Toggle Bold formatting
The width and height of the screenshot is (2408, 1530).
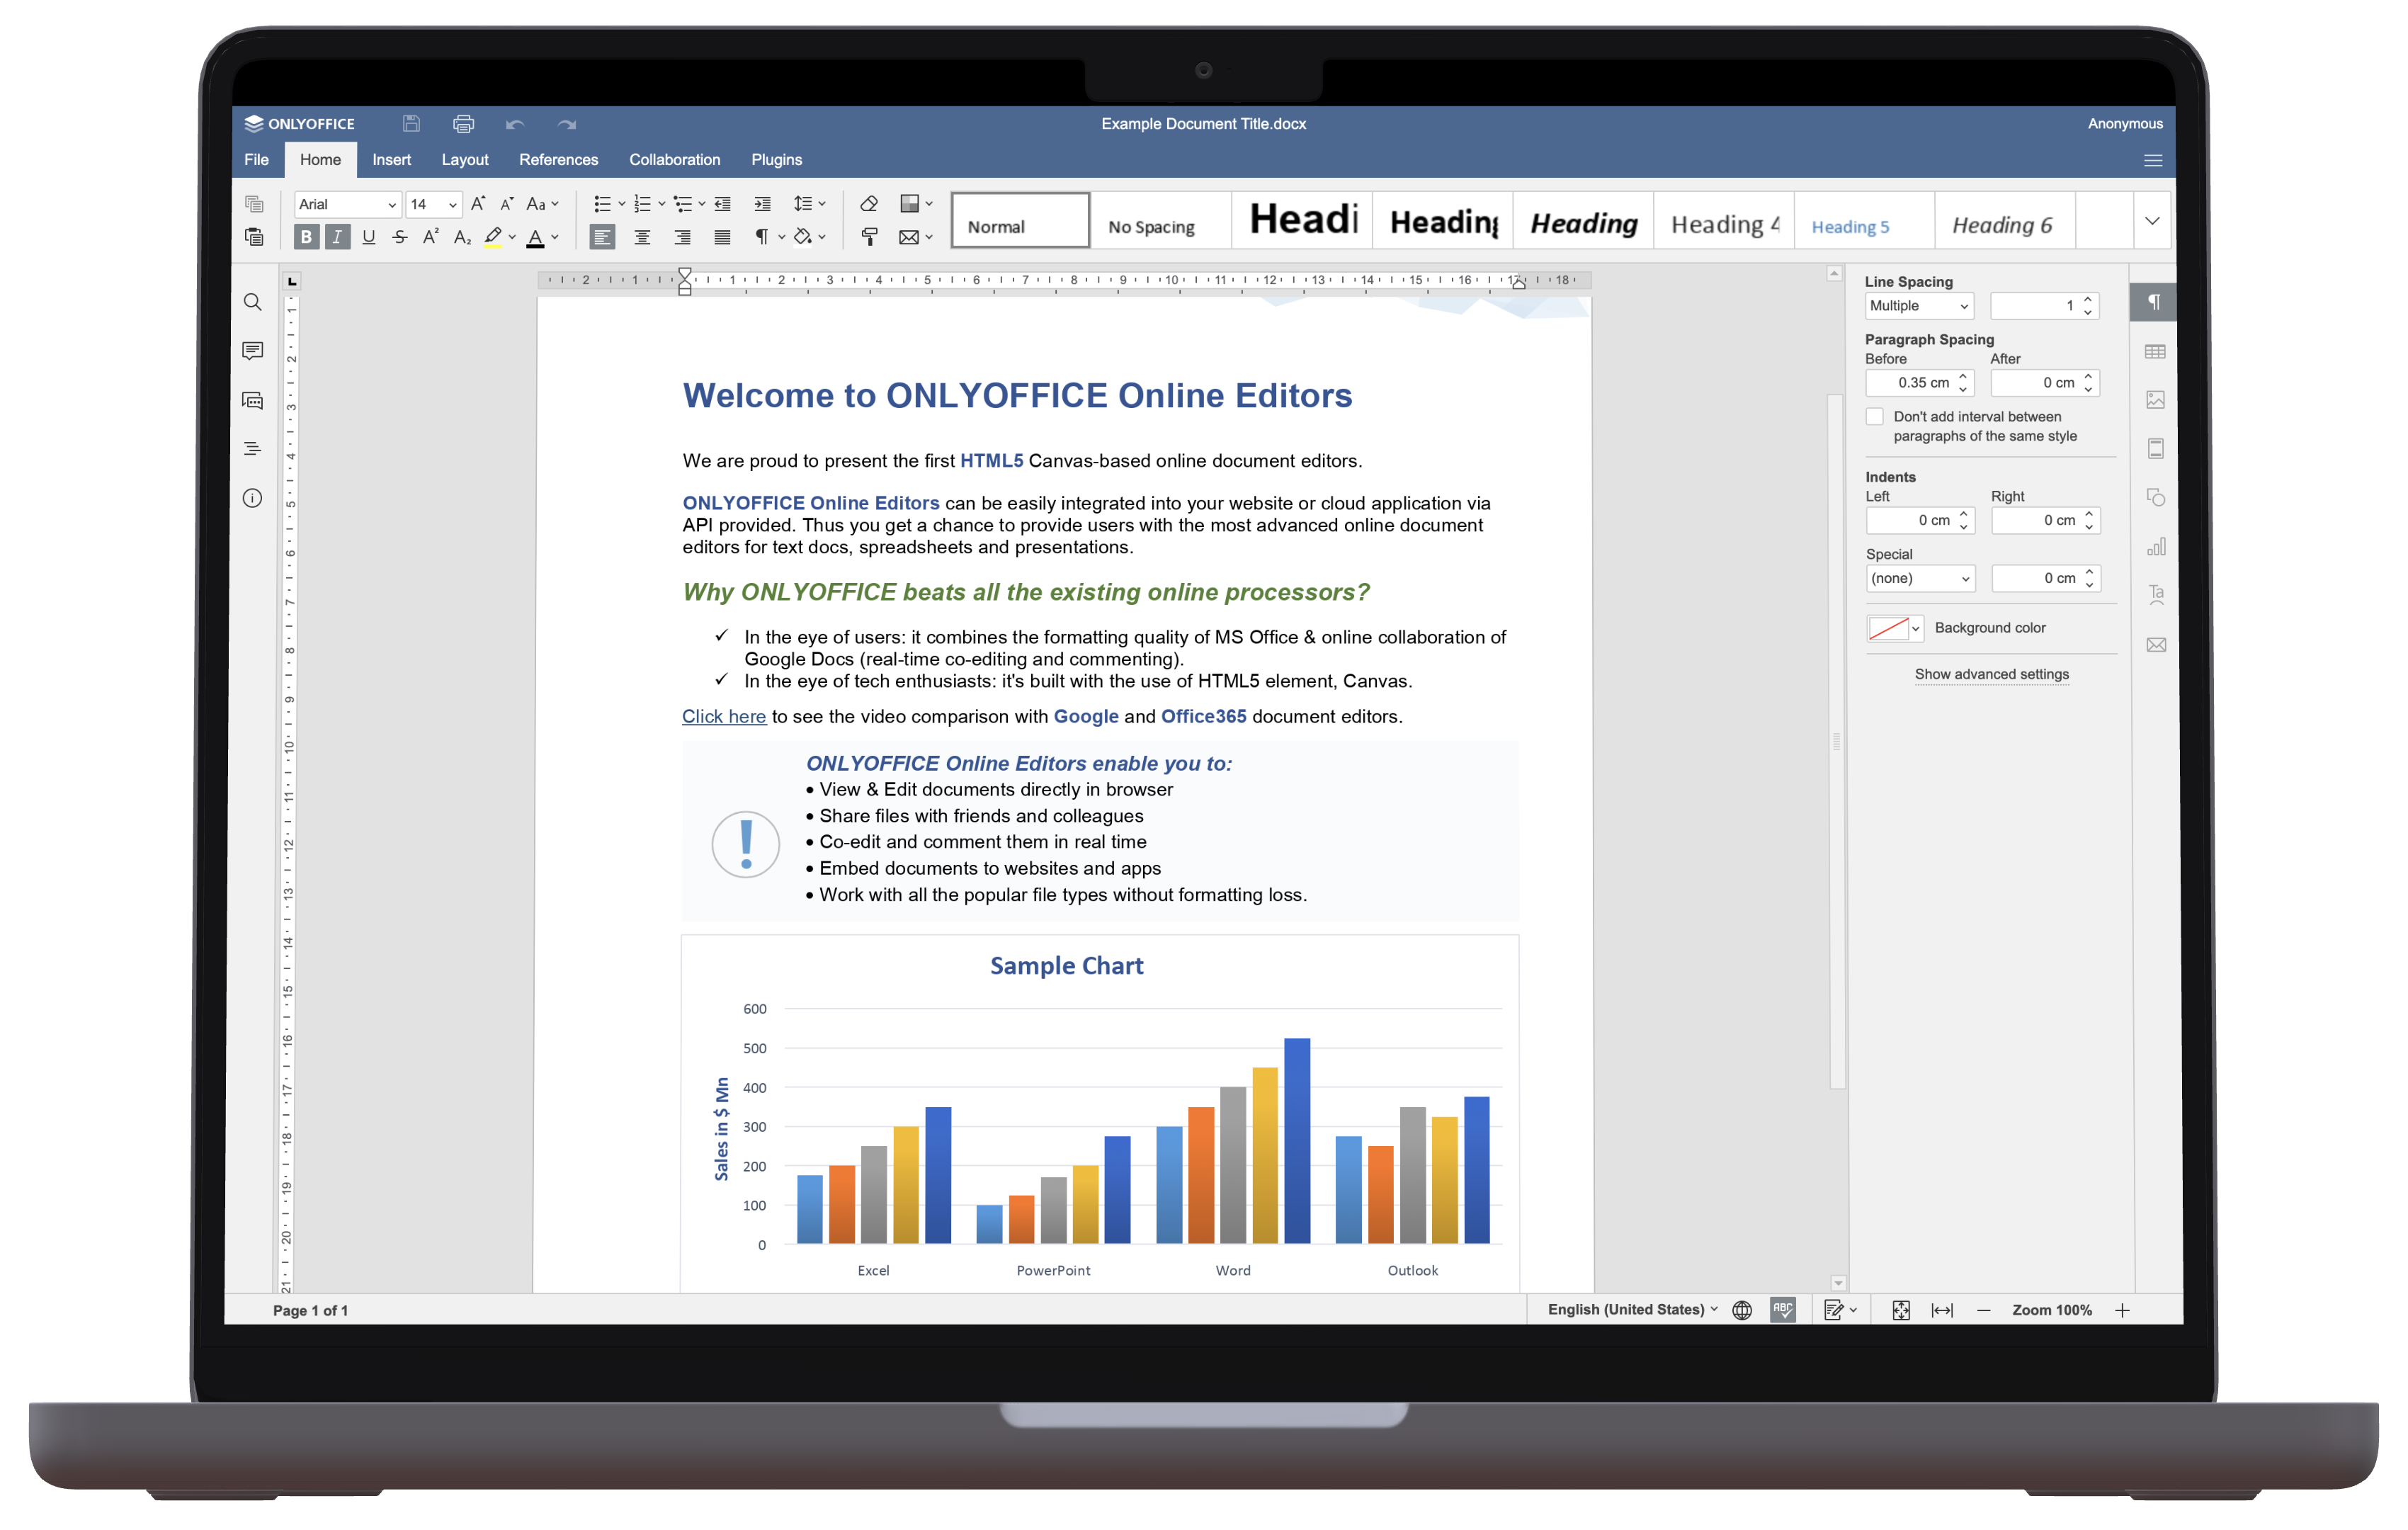click(306, 237)
